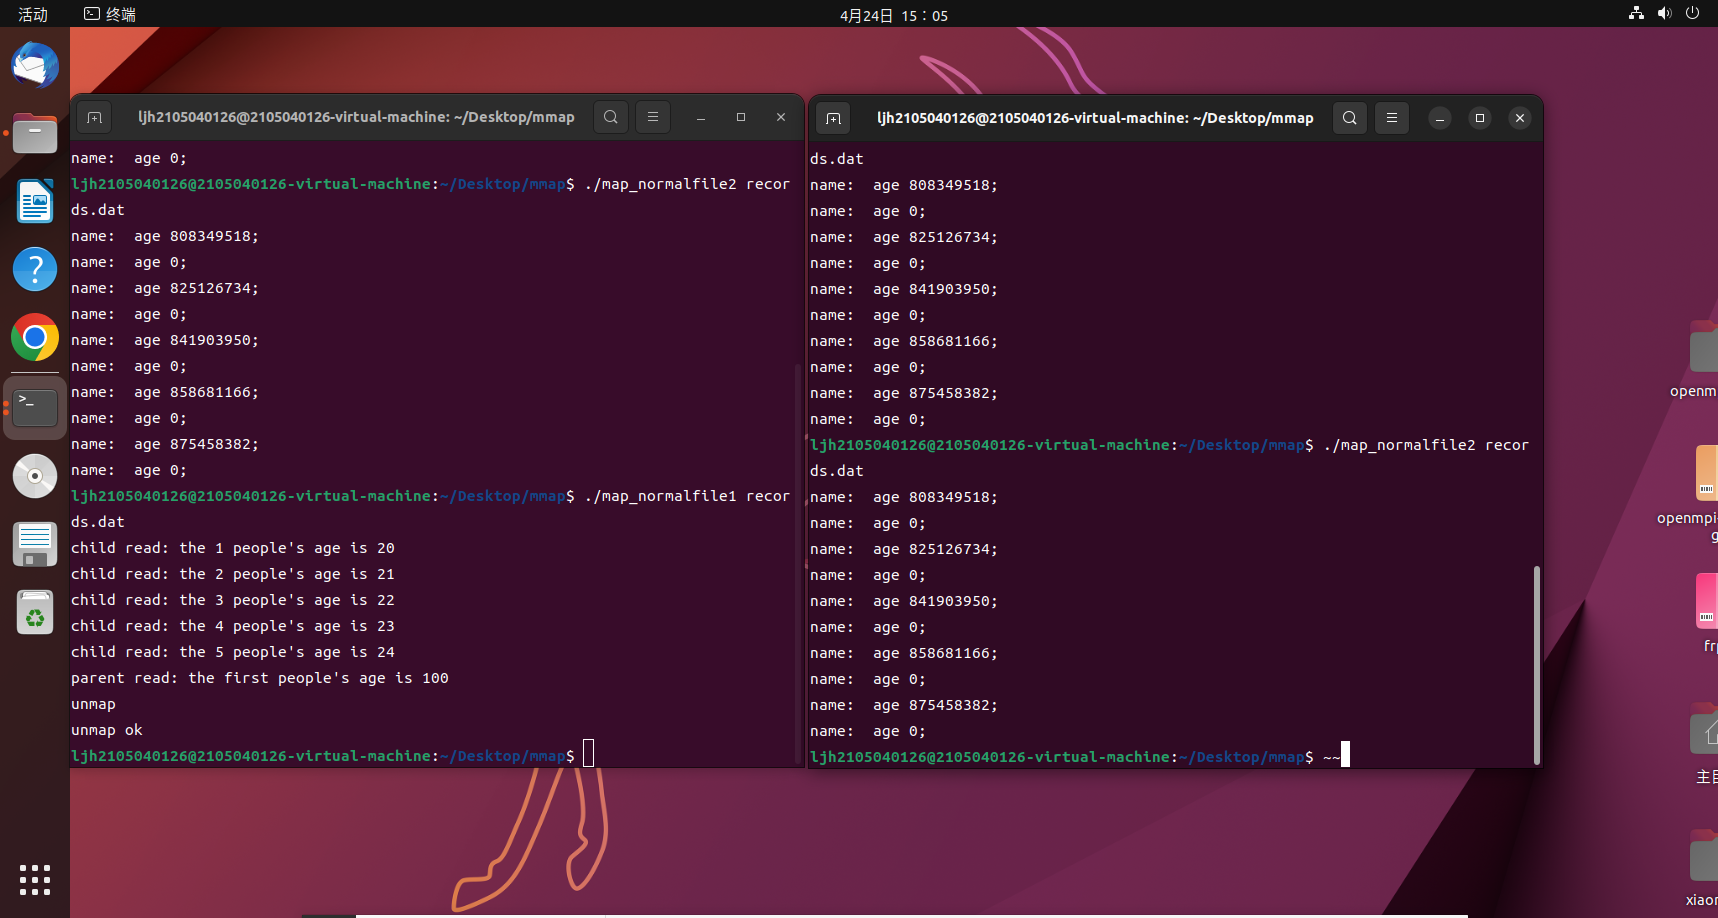Search in the right terminal window

(x=1350, y=118)
